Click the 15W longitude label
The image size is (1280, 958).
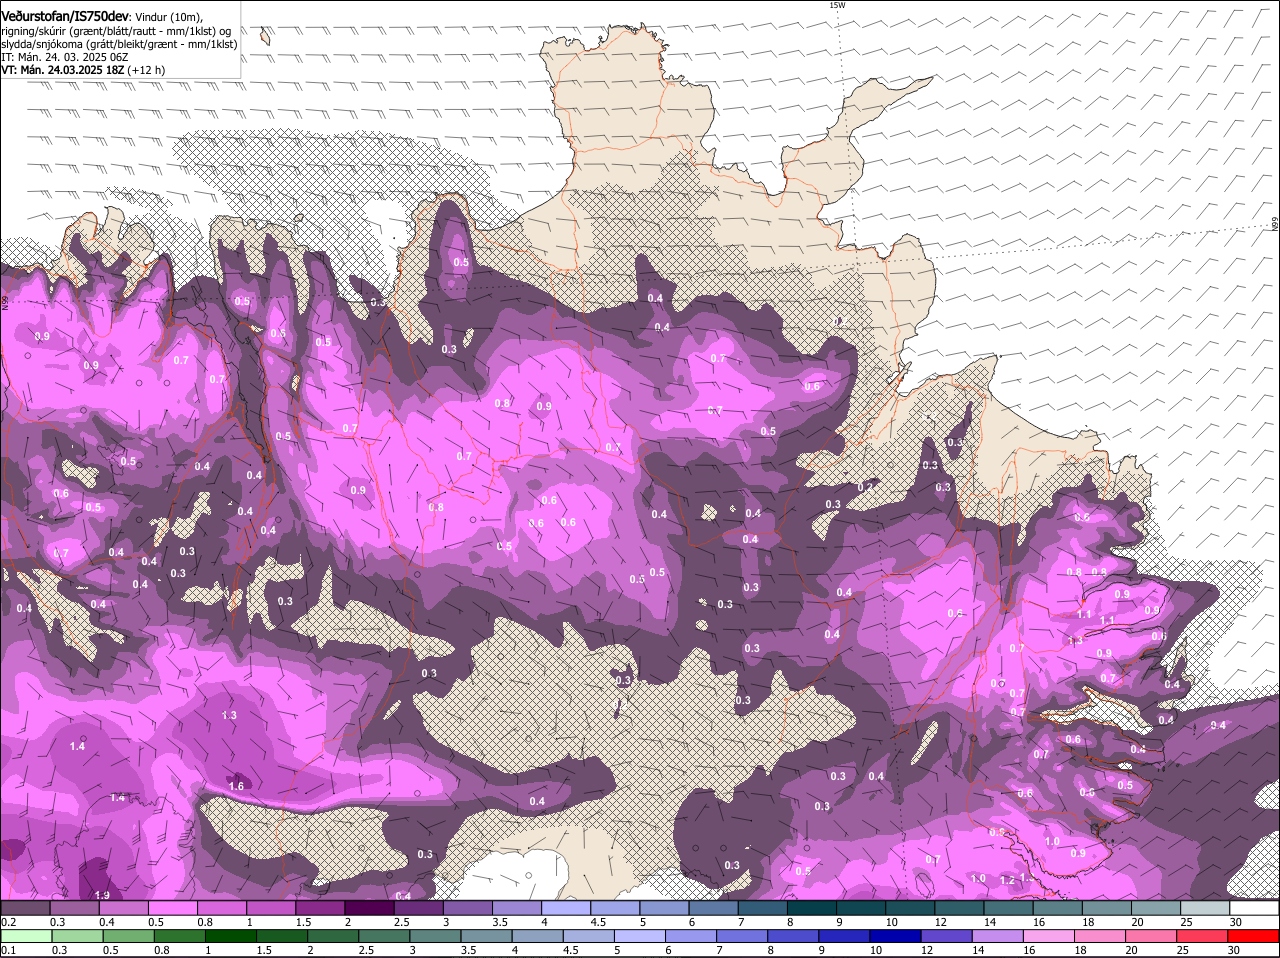[x=837, y=5]
